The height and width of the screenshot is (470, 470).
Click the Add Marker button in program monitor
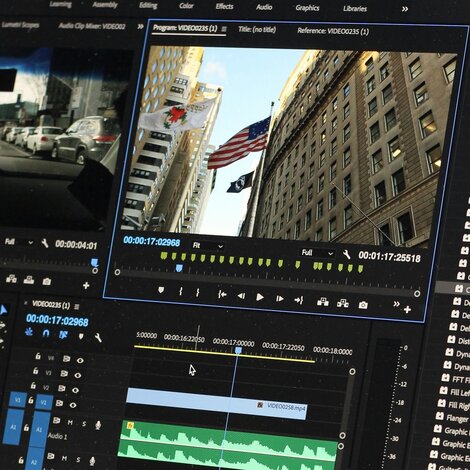click(x=161, y=290)
